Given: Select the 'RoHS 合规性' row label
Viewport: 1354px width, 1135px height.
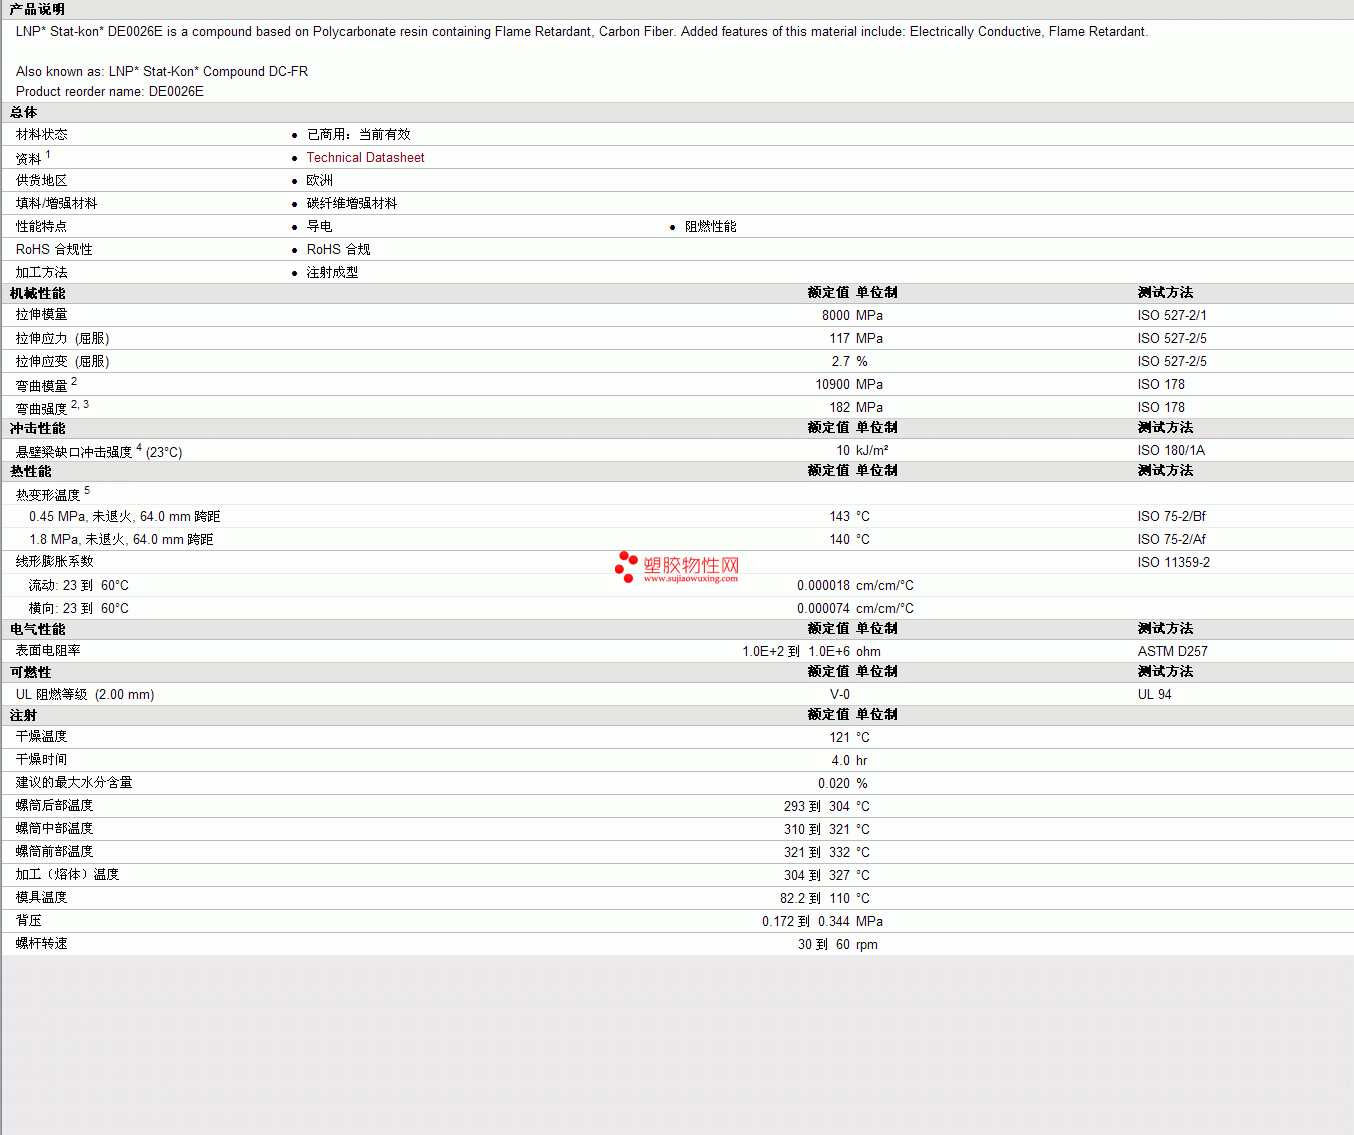Looking at the screenshot, I should click(54, 249).
